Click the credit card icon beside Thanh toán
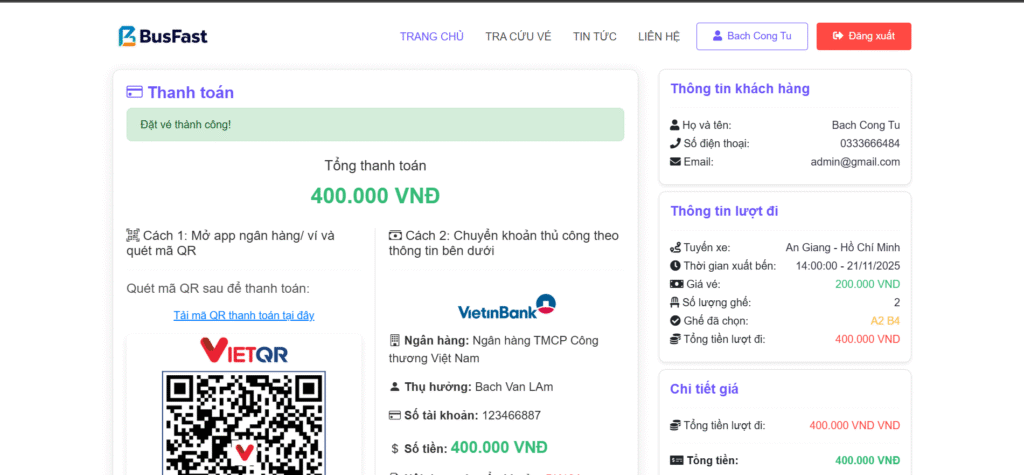 pos(135,92)
